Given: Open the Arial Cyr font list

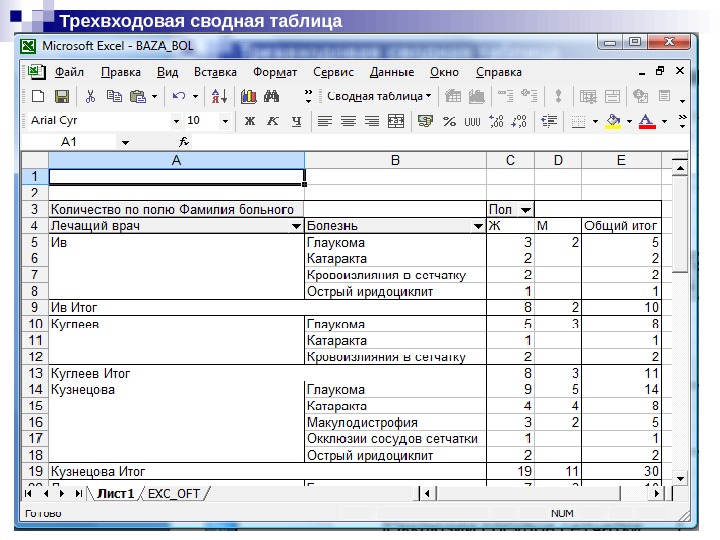Looking at the screenshot, I should pyautogui.click(x=176, y=122).
